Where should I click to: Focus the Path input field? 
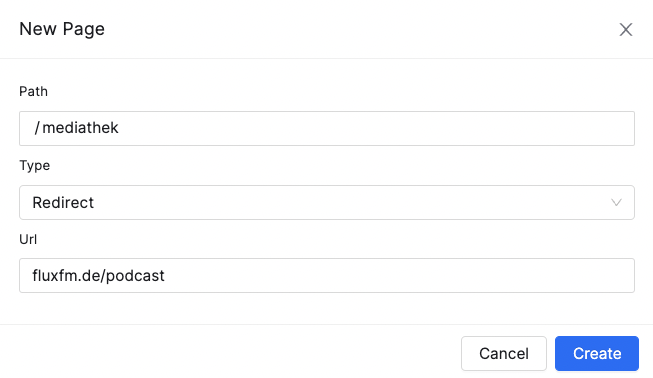click(327, 128)
